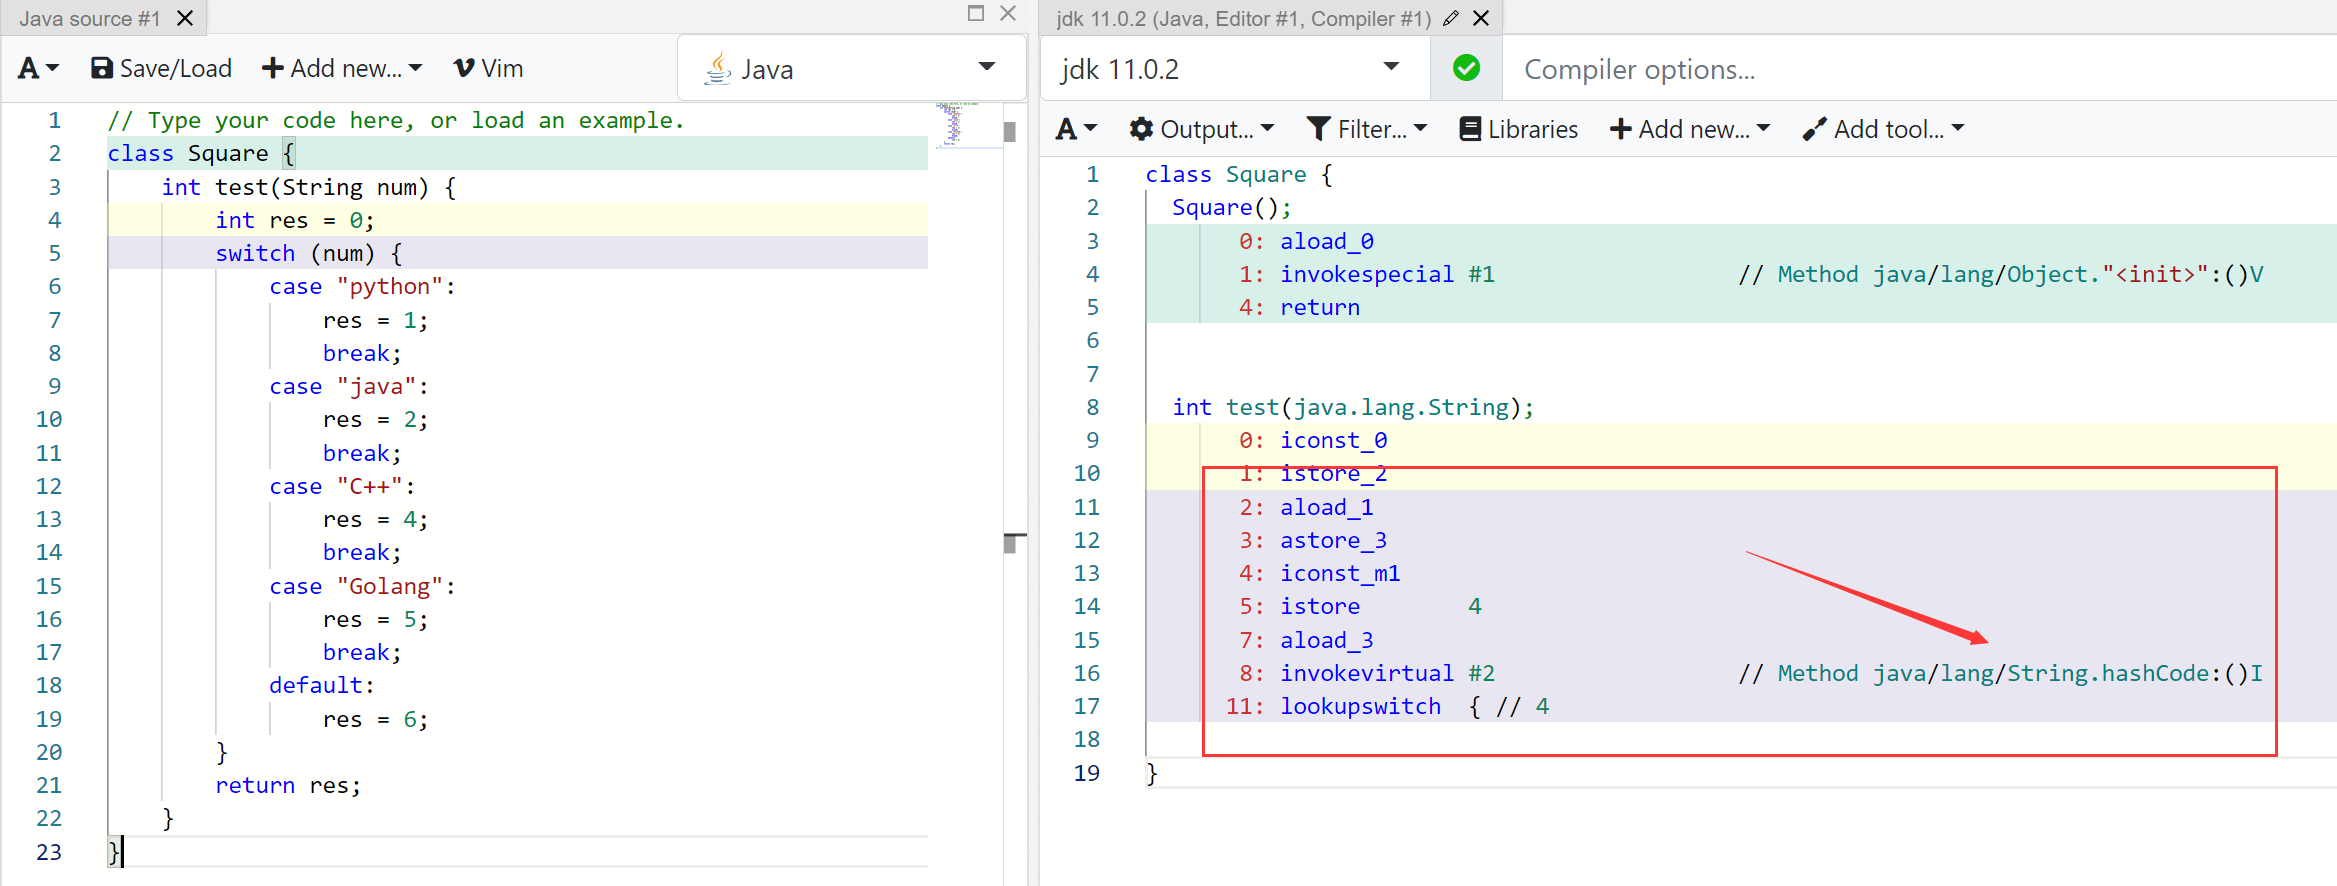Screen dimensions: 2337x886
Task: Click the 'return res;' line in source
Action: point(288,785)
